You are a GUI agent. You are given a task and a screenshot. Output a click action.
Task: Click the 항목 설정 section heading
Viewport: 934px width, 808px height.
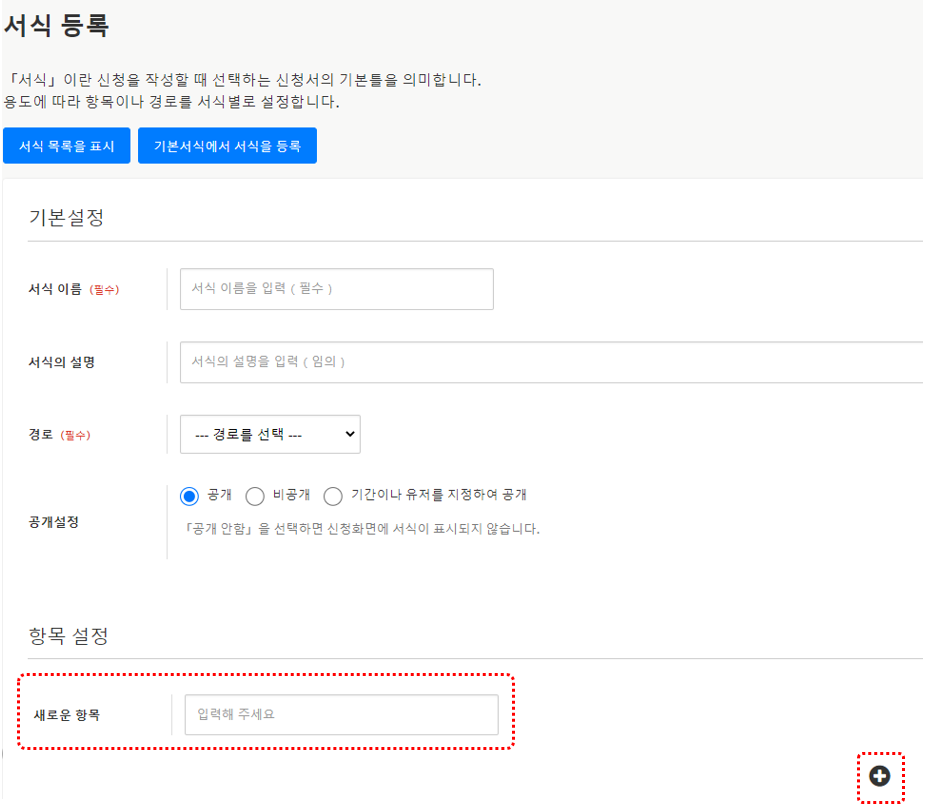coord(68,635)
